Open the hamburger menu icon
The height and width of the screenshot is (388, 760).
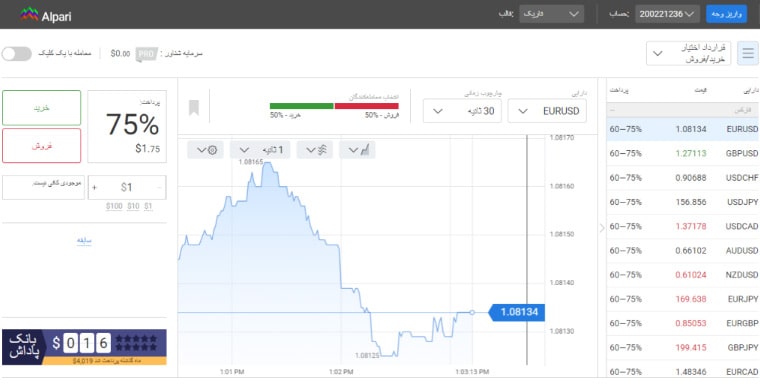[x=748, y=53]
